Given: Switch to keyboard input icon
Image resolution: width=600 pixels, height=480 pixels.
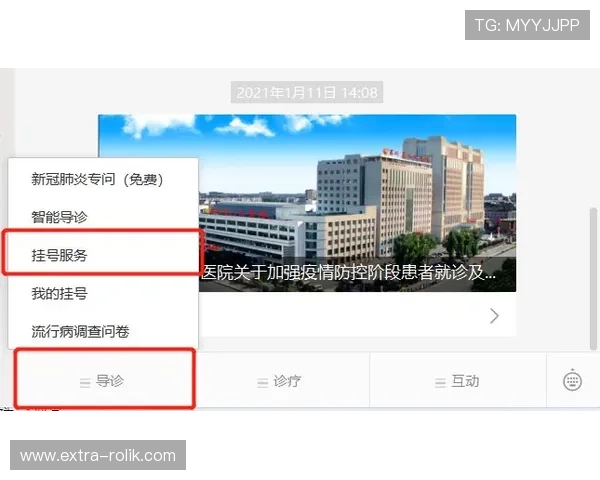Looking at the screenshot, I should [572, 380].
